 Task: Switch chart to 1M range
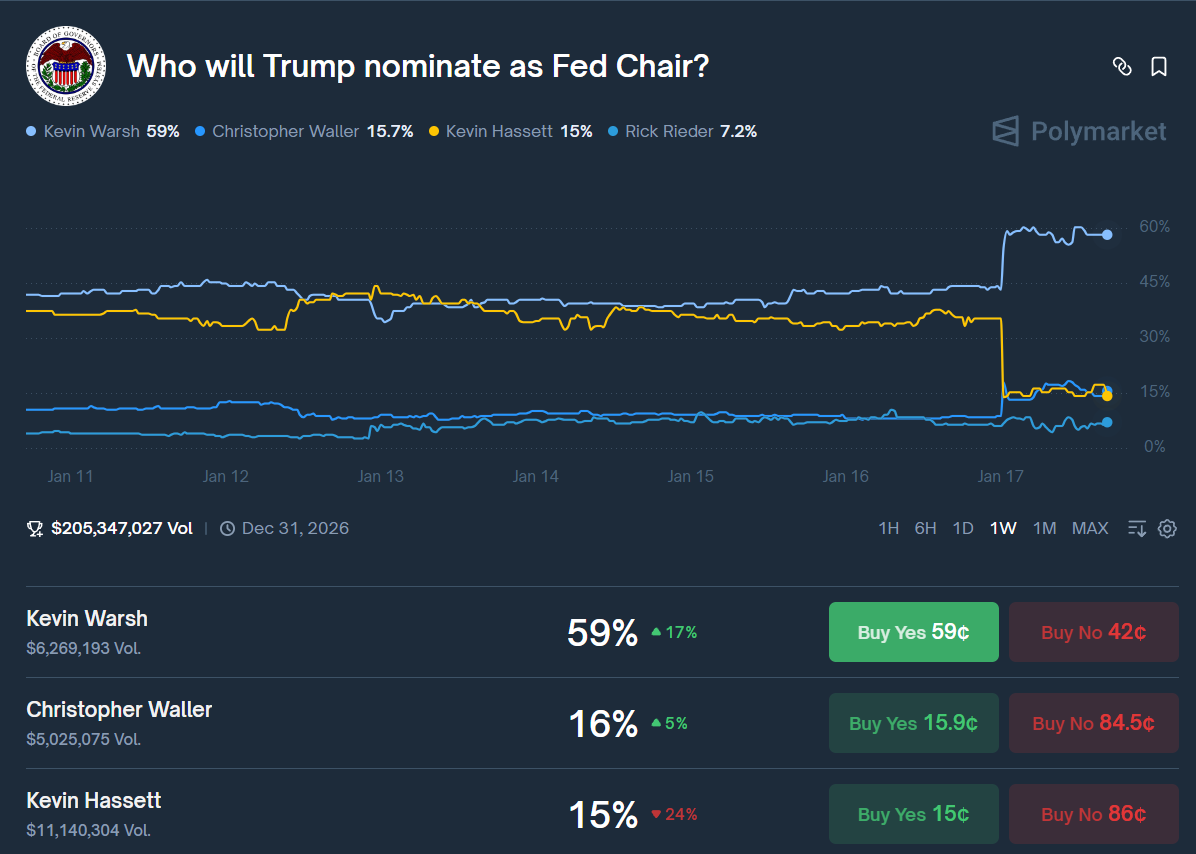[1044, 528]
